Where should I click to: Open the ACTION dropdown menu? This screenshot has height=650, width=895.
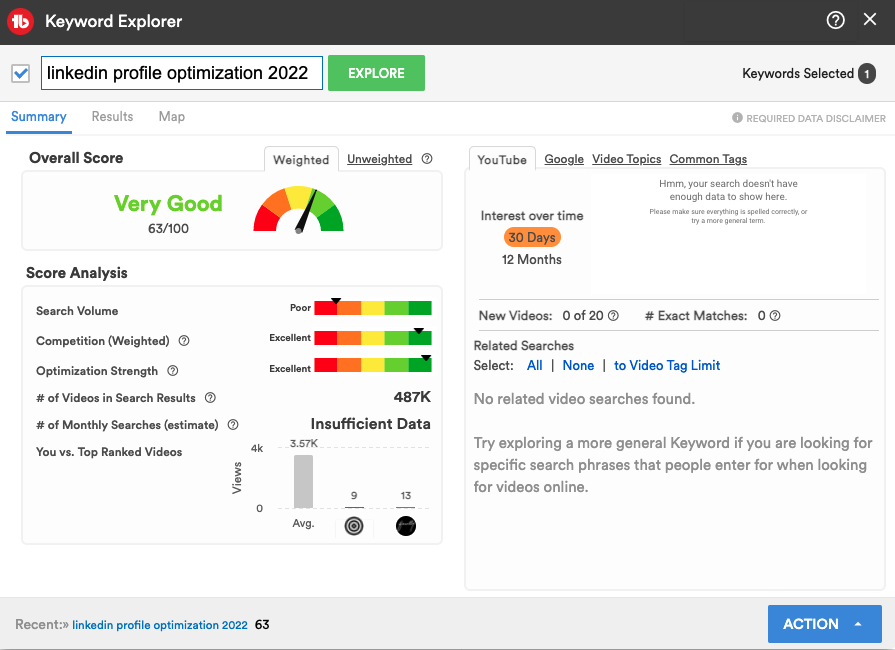tap(824, 624)
